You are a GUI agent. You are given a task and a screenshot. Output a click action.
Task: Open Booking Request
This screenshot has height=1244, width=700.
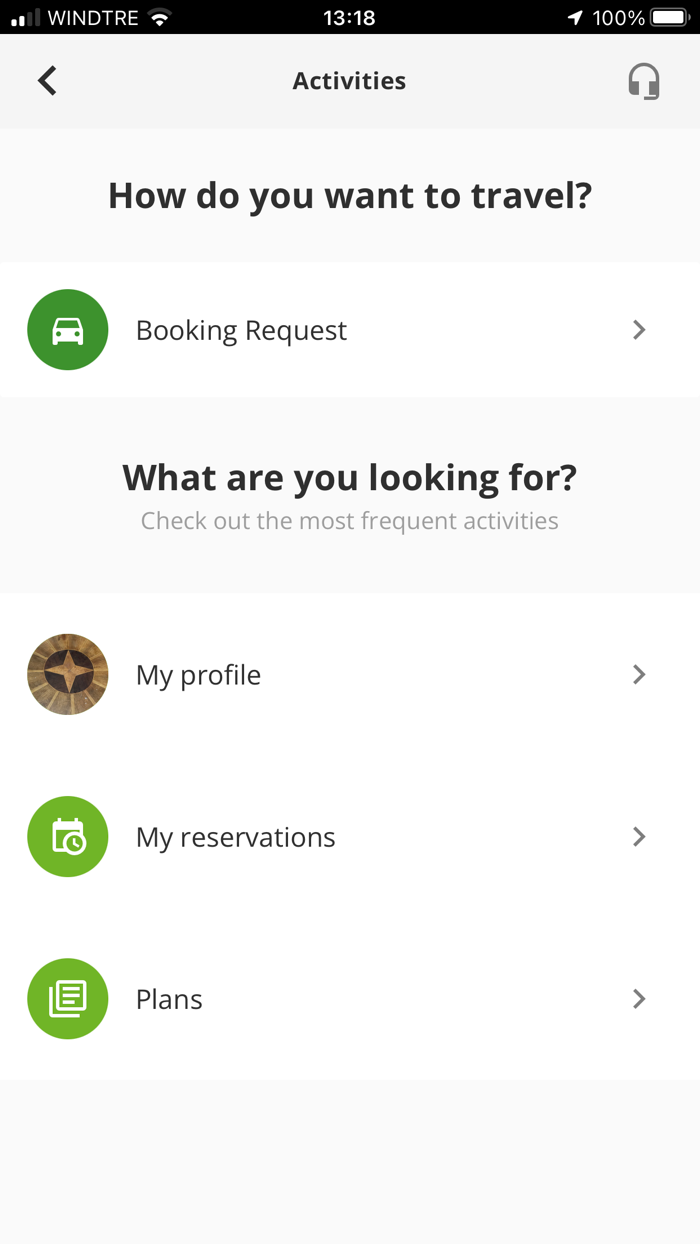pyautogui.click(x=241, y=330)
